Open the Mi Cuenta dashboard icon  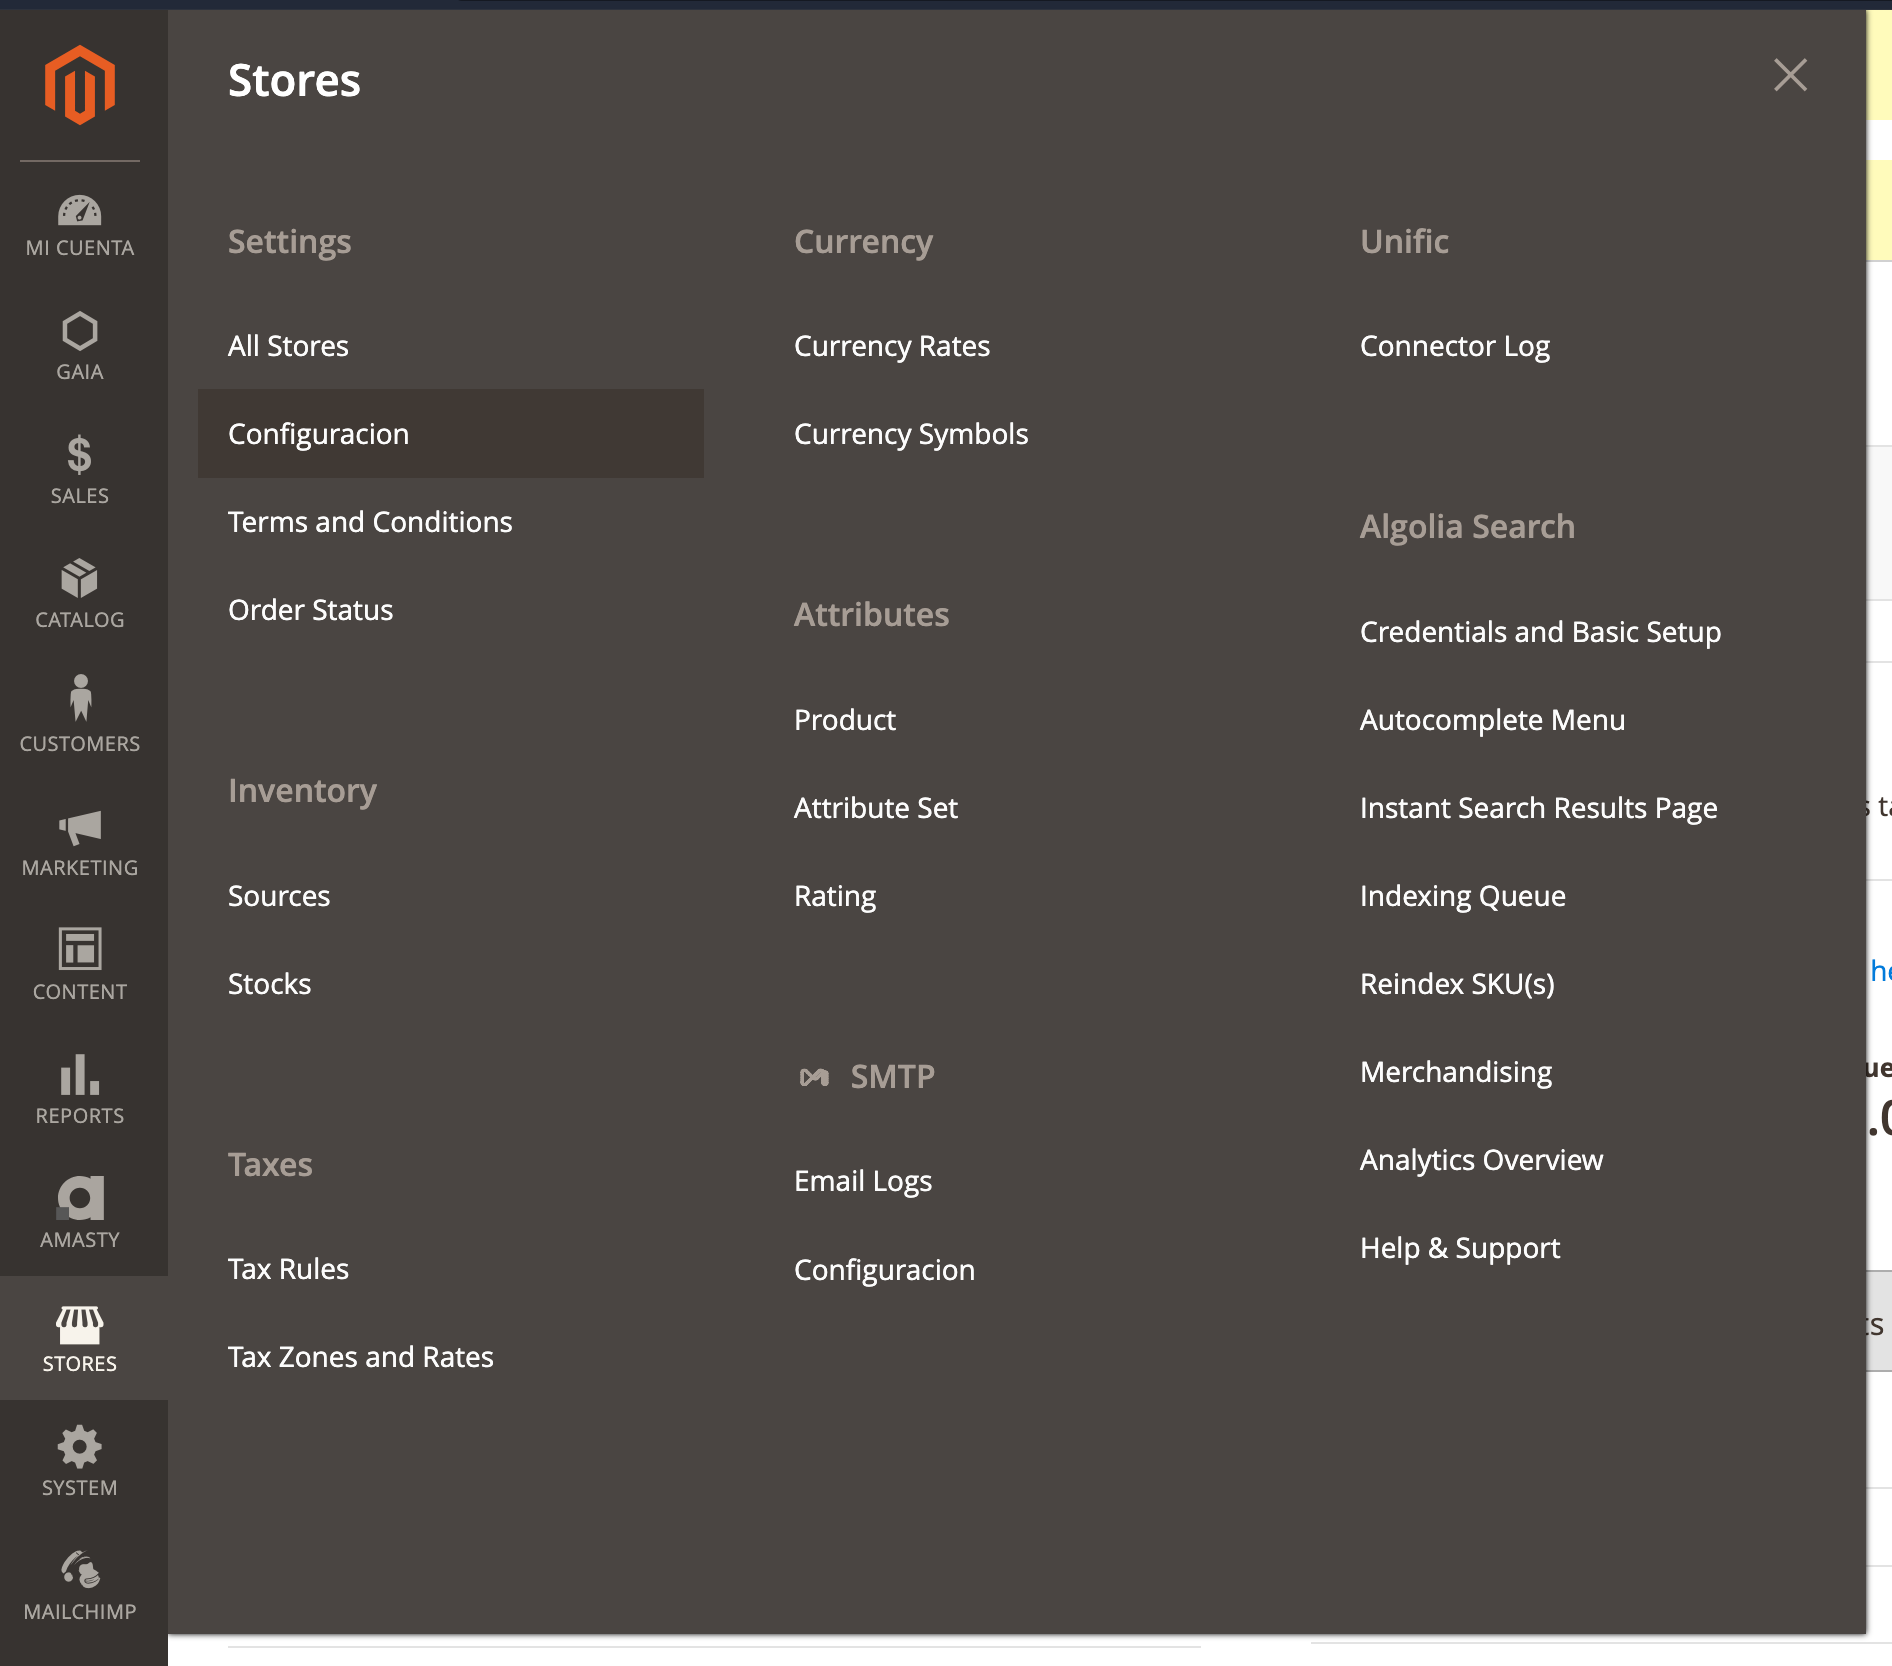coord(80,226)
